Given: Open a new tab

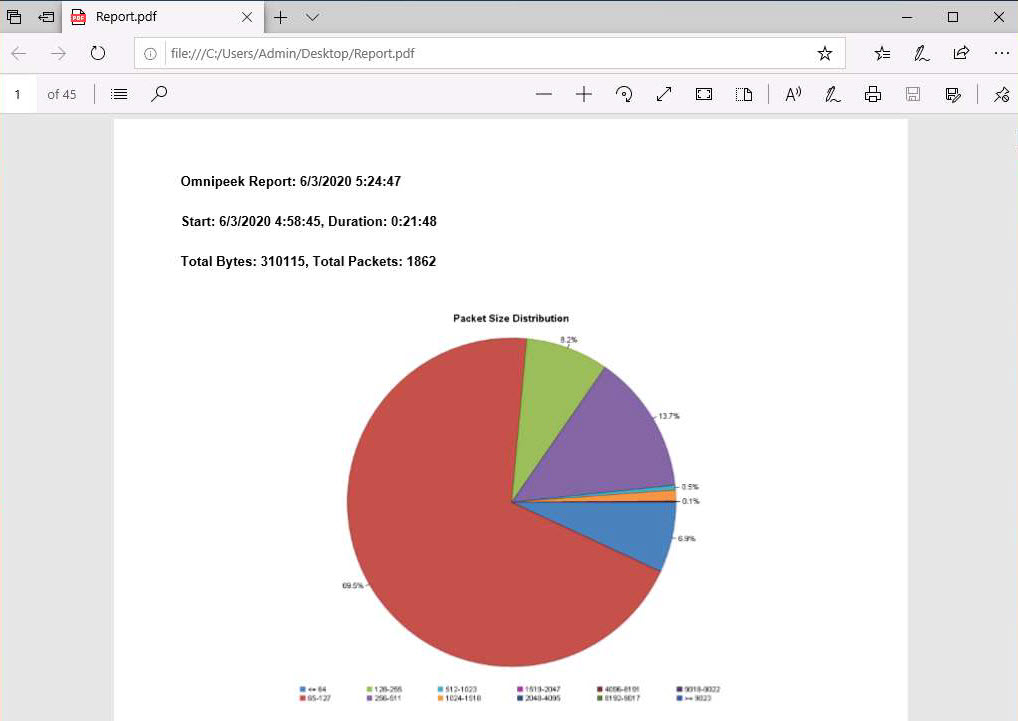Looking at the screenshot, I should click(x=280, y=18).
